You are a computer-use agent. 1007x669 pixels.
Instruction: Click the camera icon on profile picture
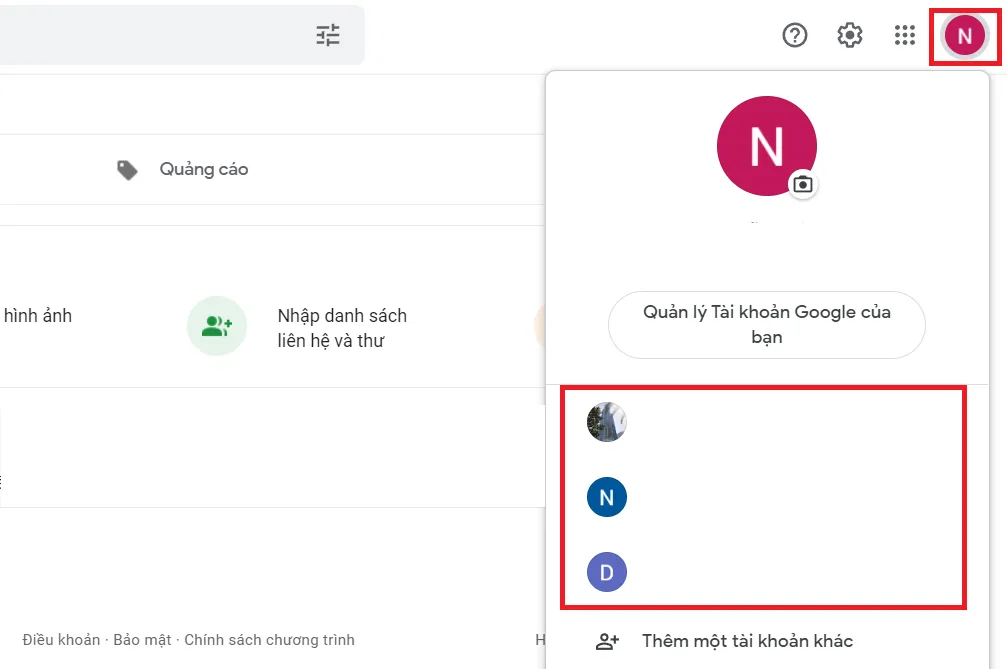click(x=801, y=186)
